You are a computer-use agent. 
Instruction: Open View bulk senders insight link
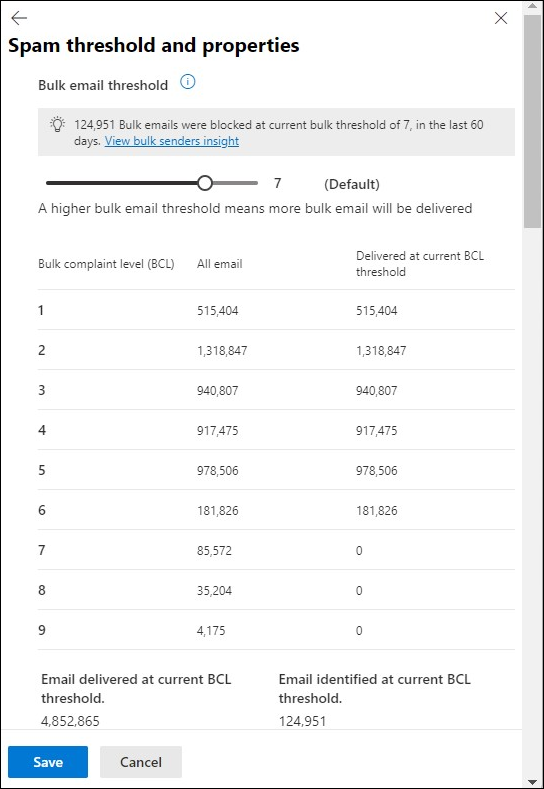point(172,141)
